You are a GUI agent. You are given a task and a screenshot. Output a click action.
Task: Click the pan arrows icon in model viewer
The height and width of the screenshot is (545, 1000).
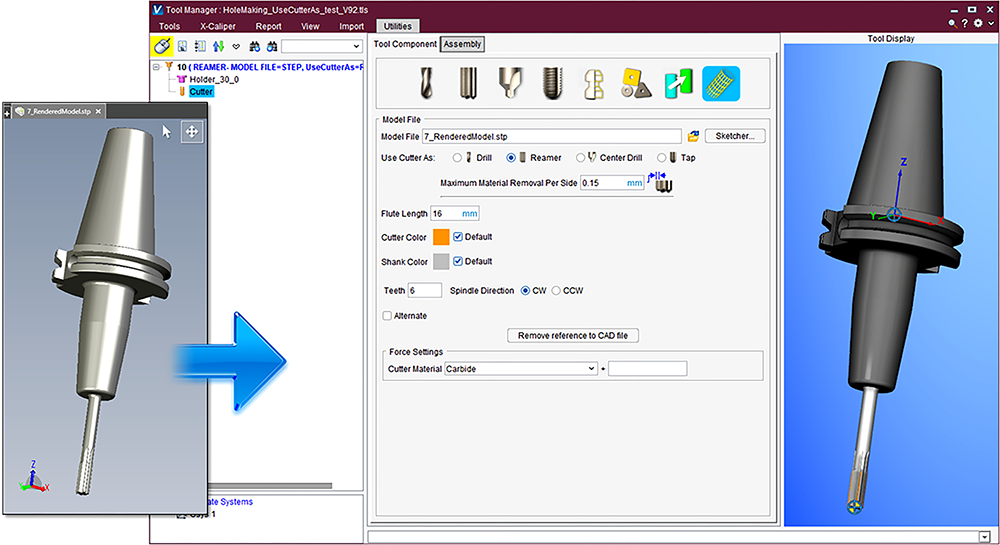[192, 132]
